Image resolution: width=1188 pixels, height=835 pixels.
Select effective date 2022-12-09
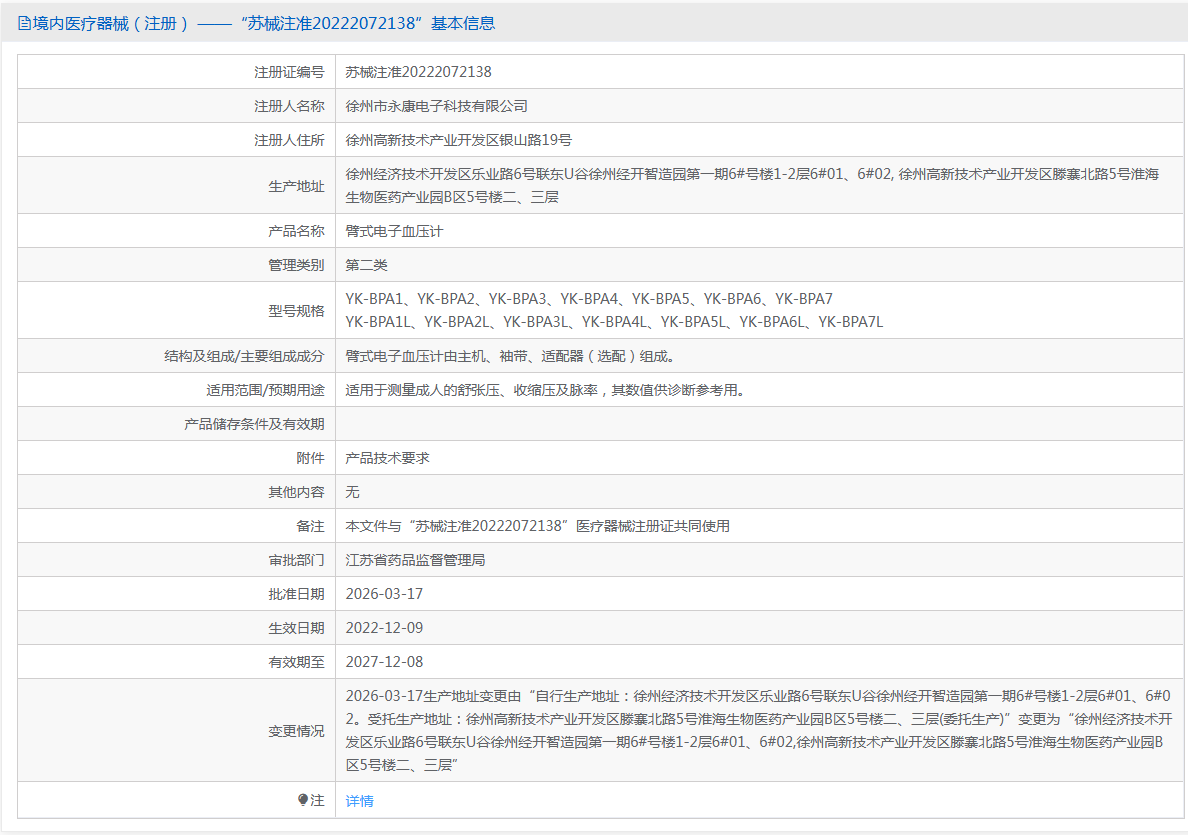click(384, 628)
